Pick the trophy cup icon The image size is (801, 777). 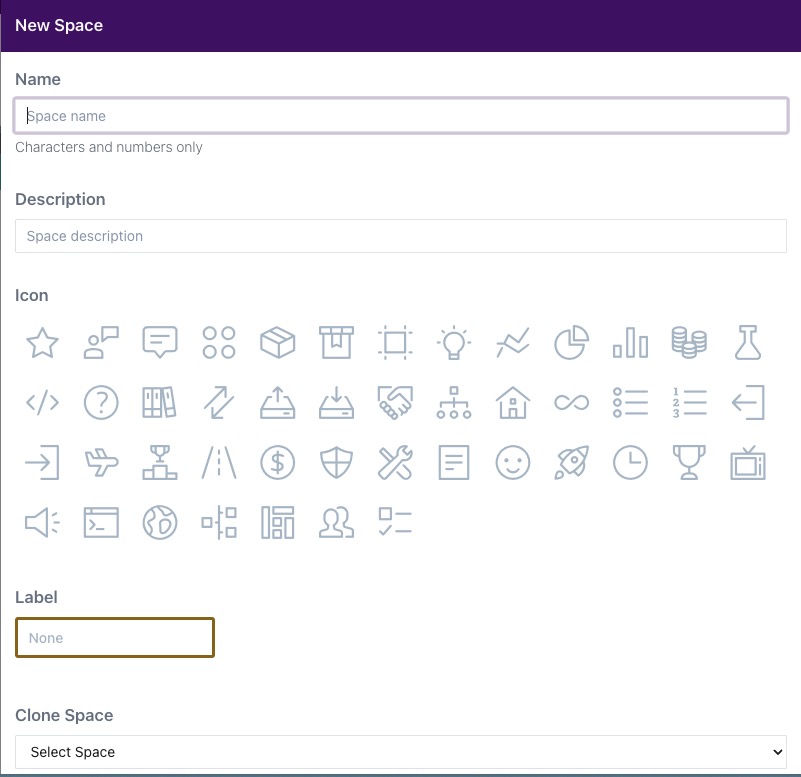point(689,463)
